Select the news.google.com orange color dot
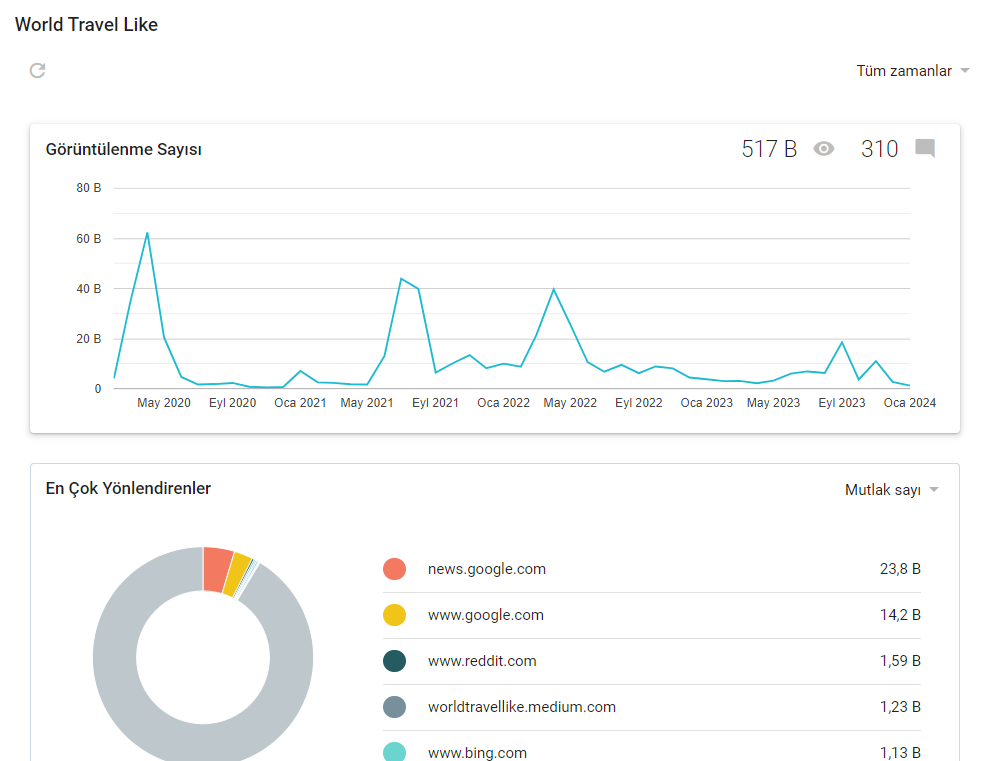Image resolution: width=984 pixels, height=761 pixels. tap(394, 569)
